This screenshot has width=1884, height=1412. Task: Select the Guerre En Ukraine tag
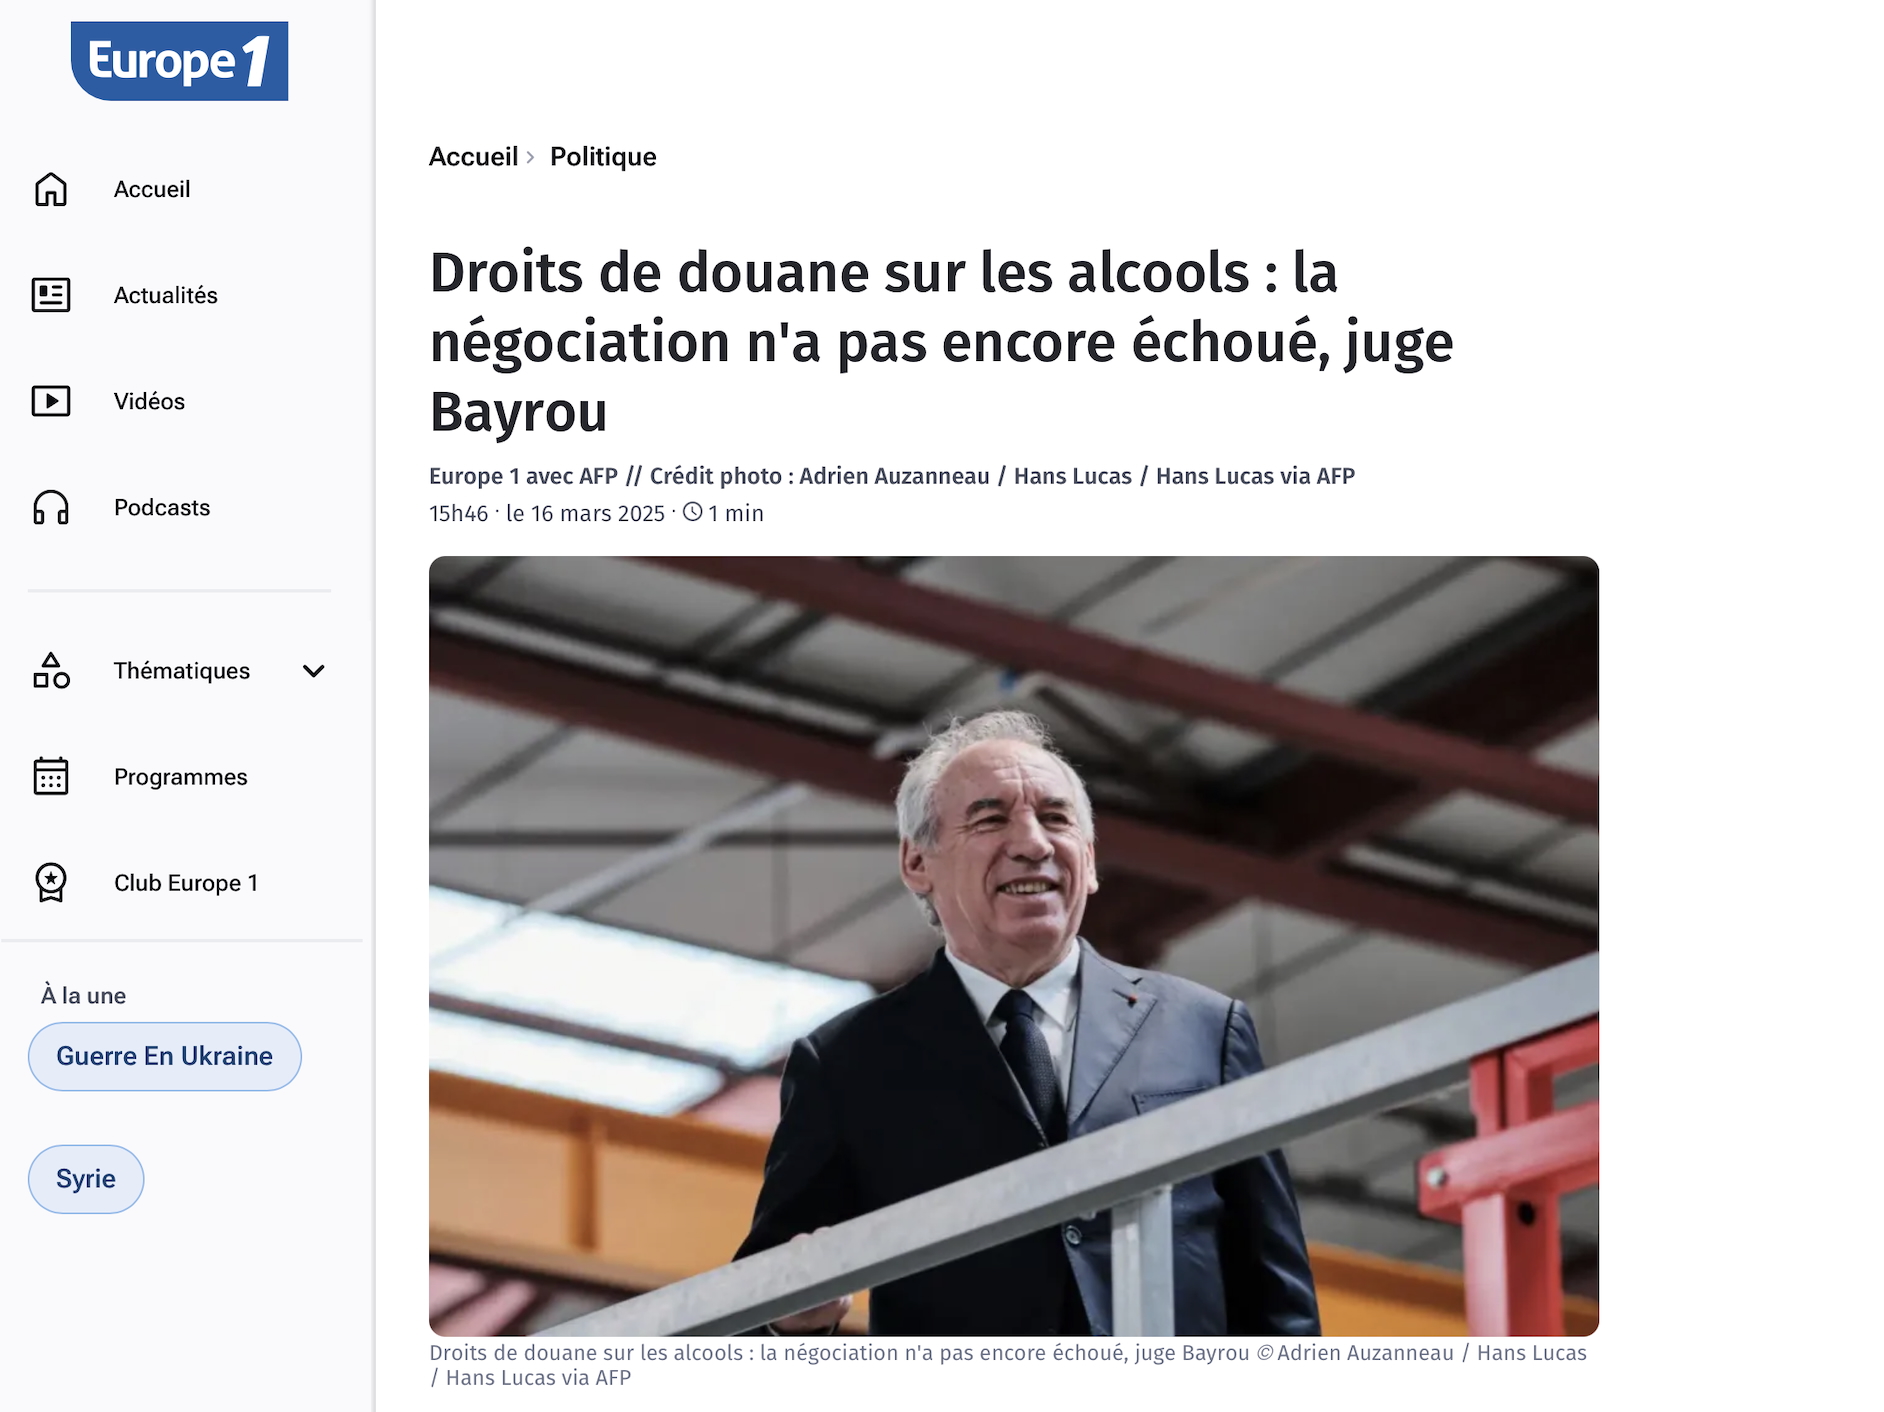pyautogui.click(x=165, y=1056)
